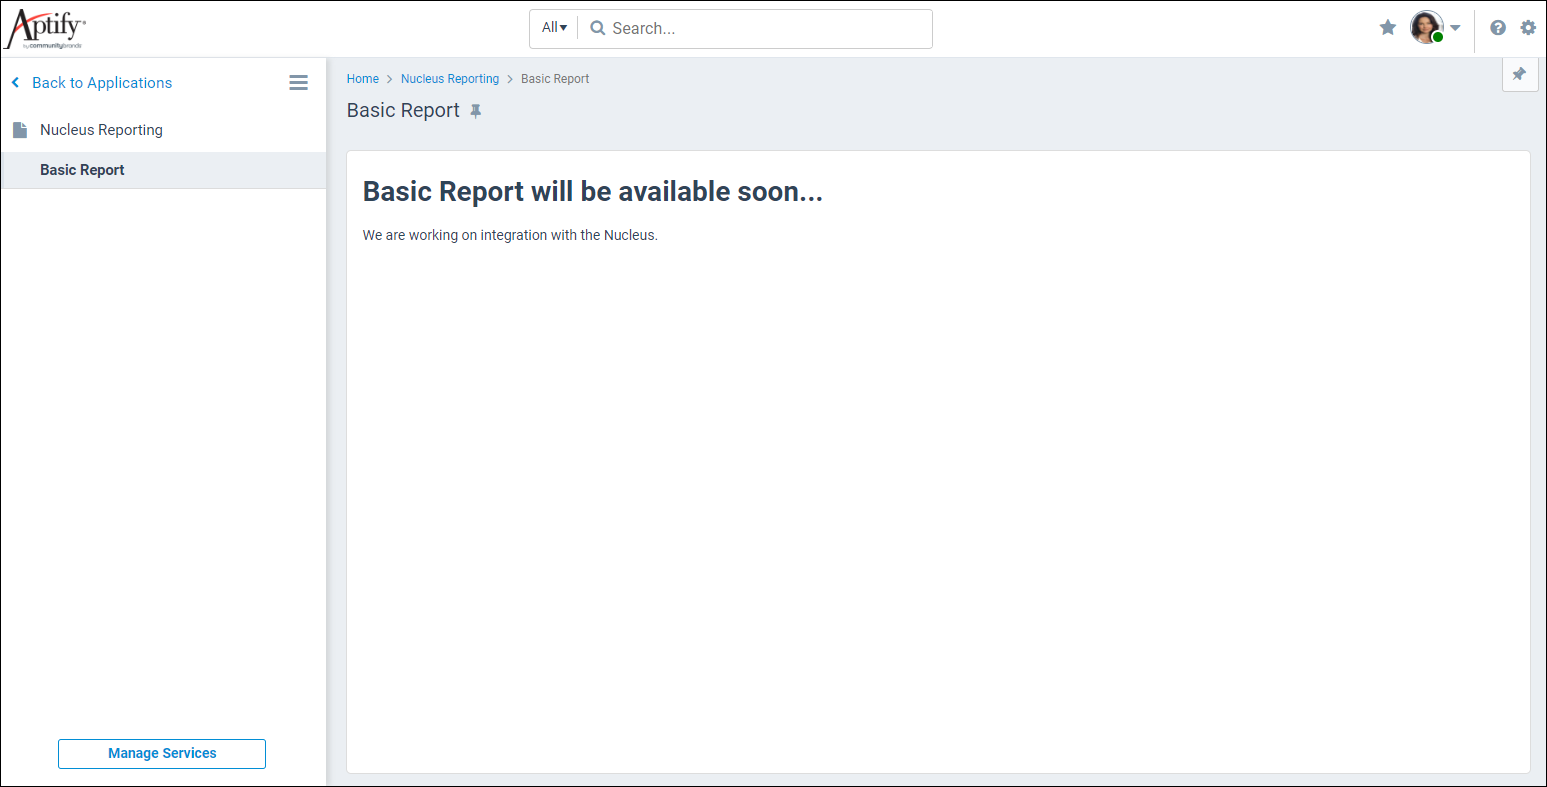Toggle the left navigation collapse chevron

14,82
